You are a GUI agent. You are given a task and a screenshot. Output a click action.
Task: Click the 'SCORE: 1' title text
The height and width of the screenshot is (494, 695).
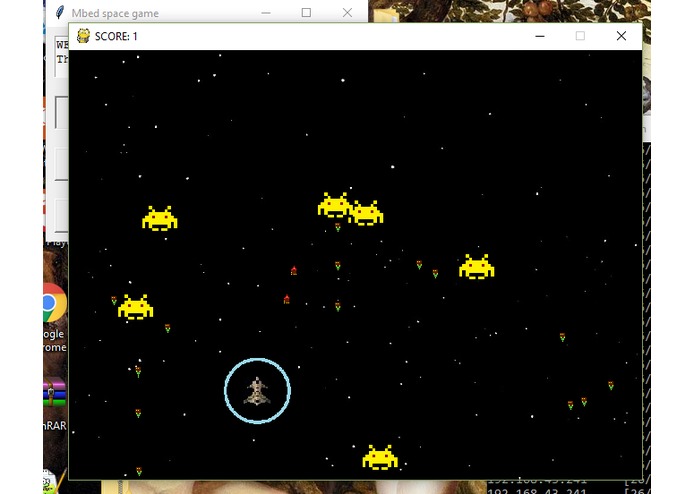pos(116,36)
